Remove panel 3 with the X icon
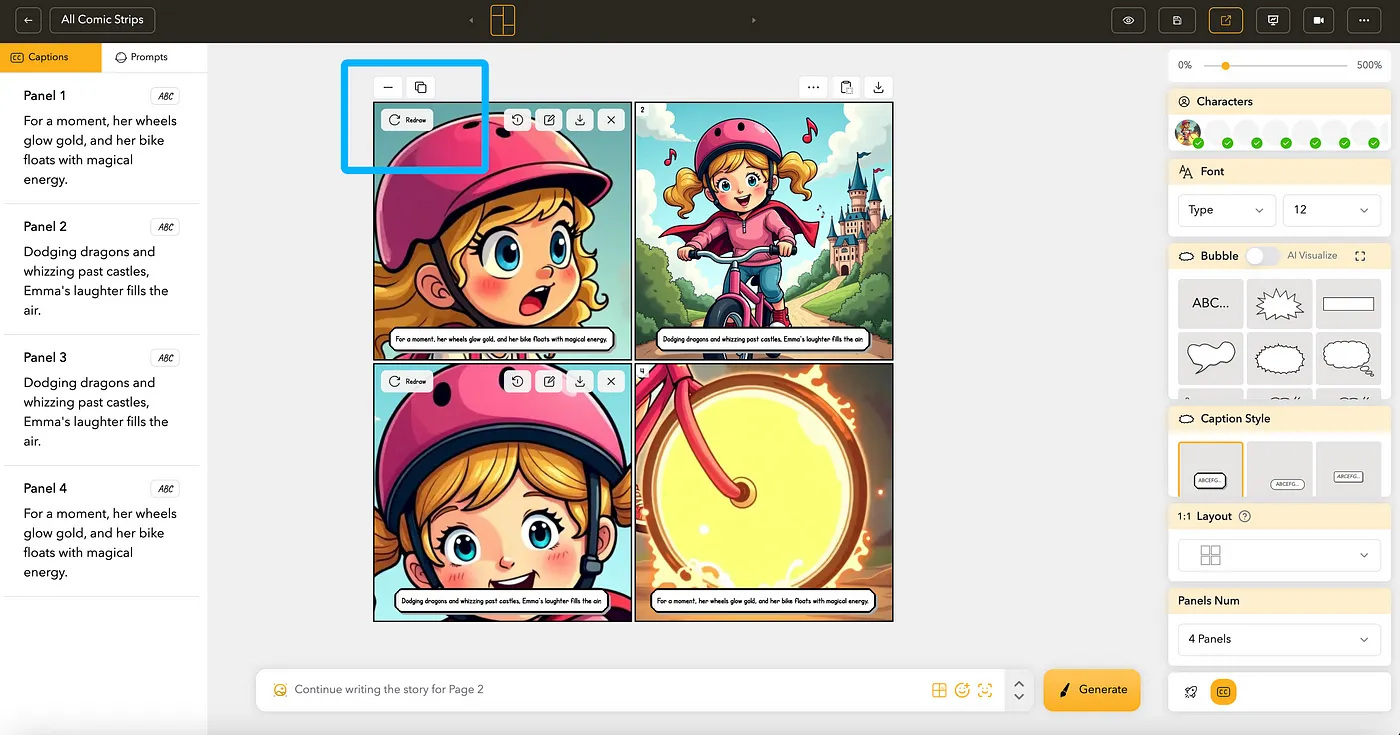The image size is (1400, 735). tap(611, 381)
